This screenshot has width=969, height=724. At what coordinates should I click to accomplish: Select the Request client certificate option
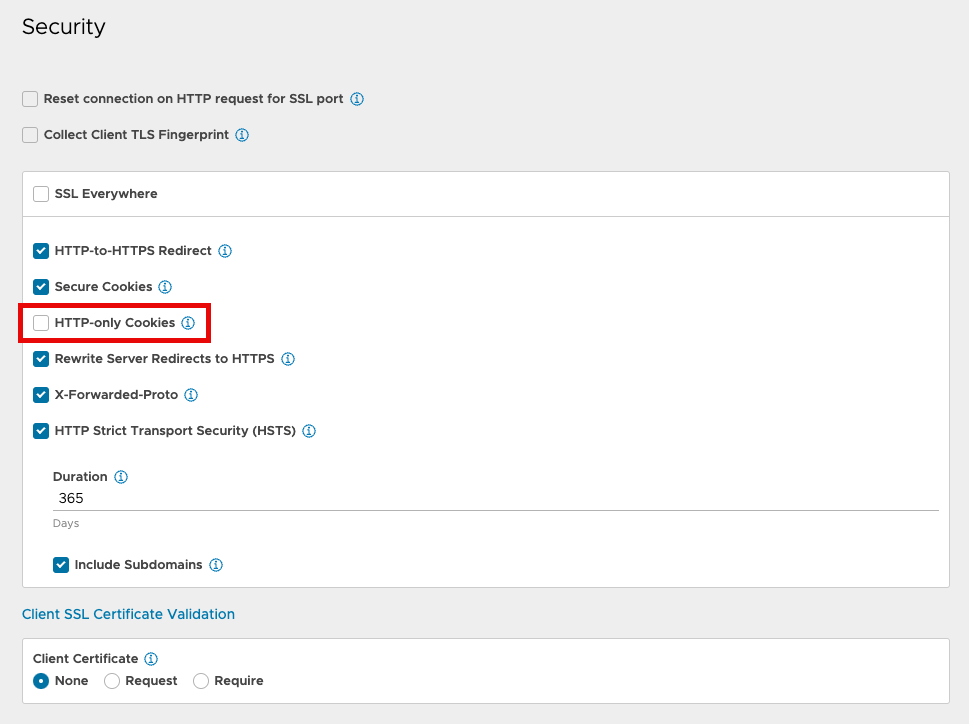pyautogui.click(x=112, y=681)
